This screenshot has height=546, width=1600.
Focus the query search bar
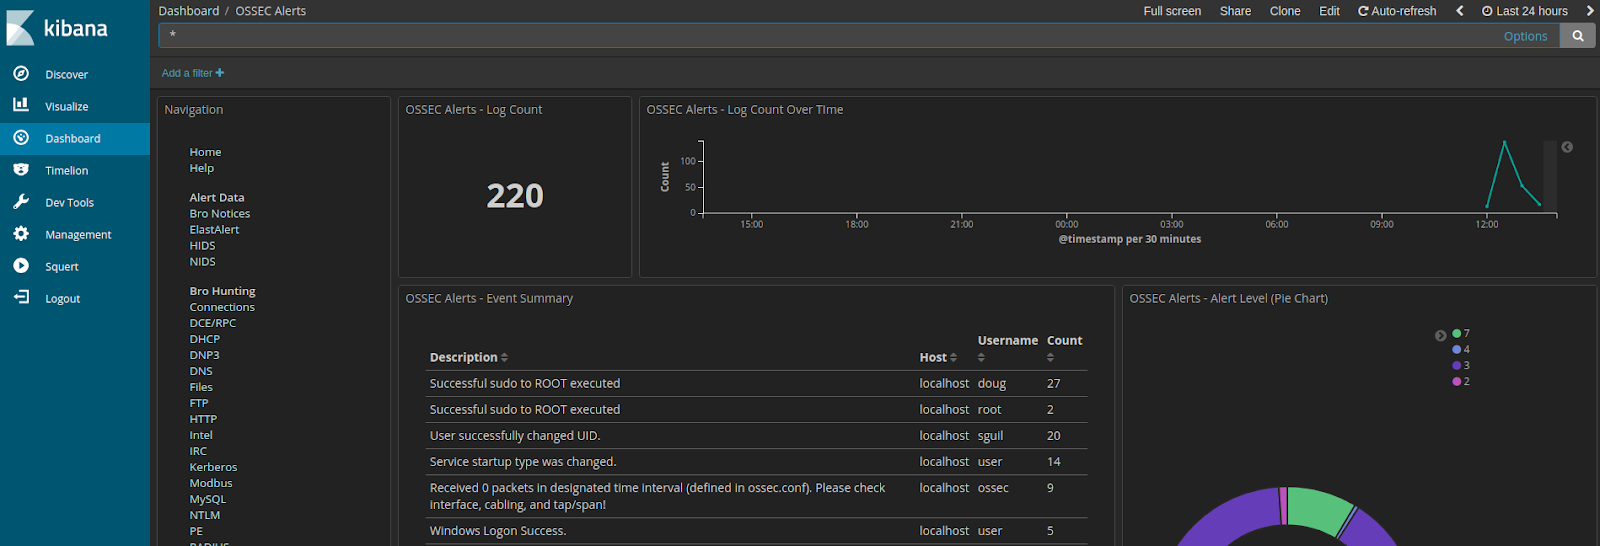click(x=830, y=36)
